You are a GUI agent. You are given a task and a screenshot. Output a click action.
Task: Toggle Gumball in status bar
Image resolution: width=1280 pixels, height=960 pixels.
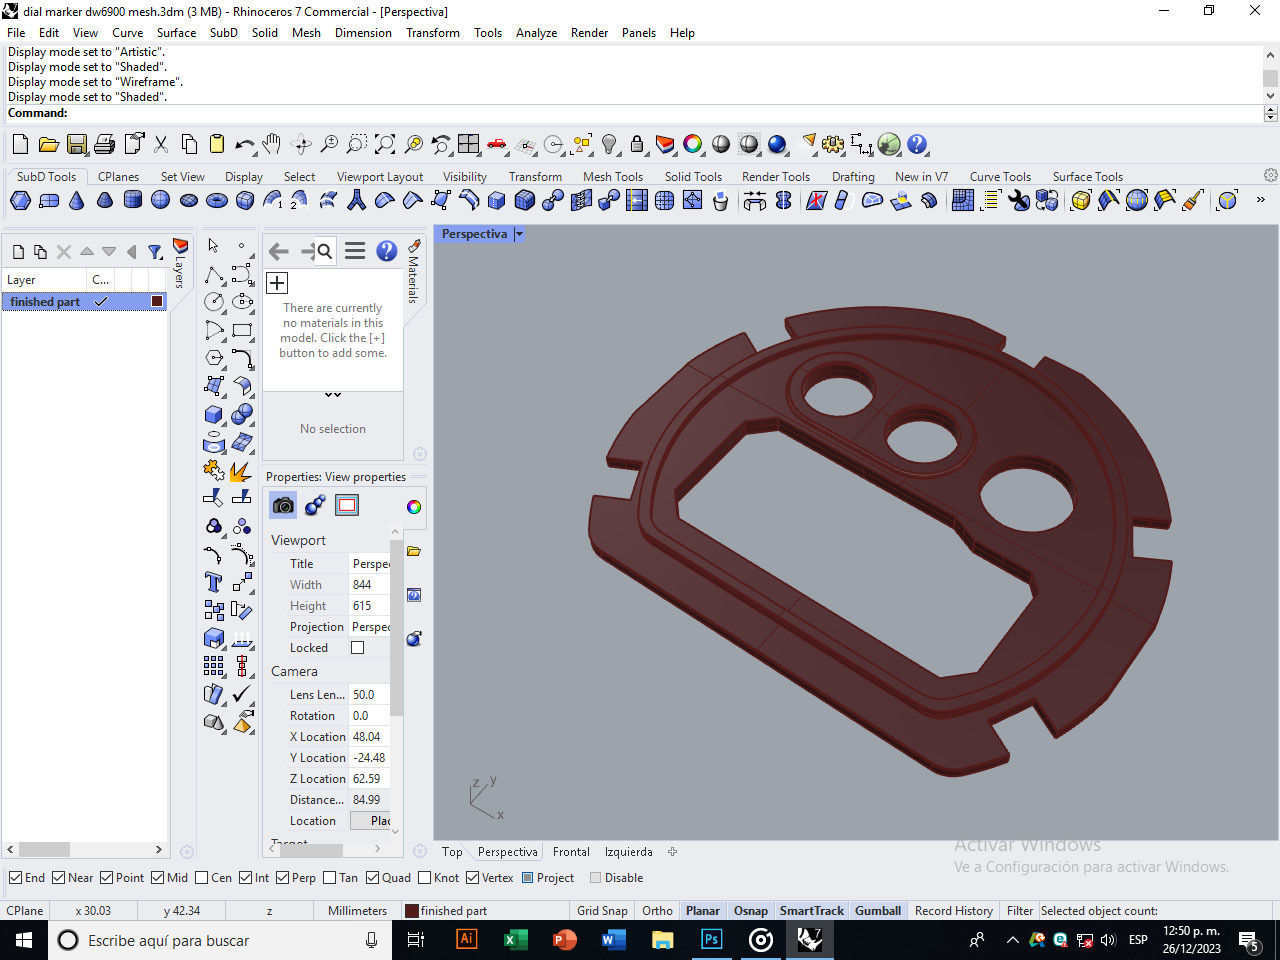[878, 910]
